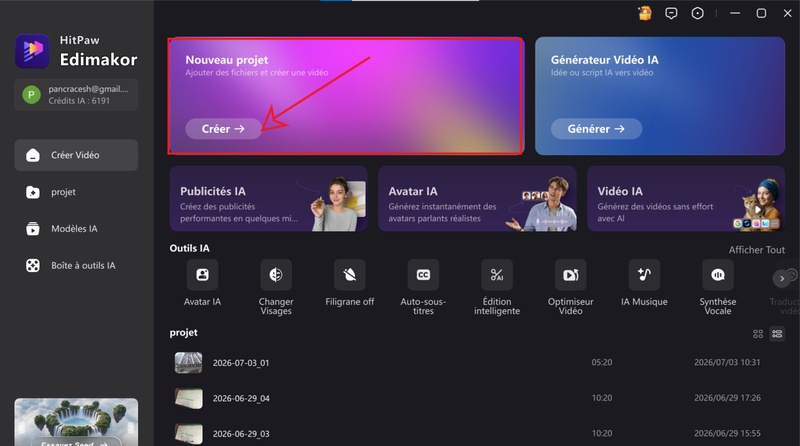Open Boîte à outils IA section
This screenshot has width=800, height=446.
pyautogui.click(x=76, y=266)
